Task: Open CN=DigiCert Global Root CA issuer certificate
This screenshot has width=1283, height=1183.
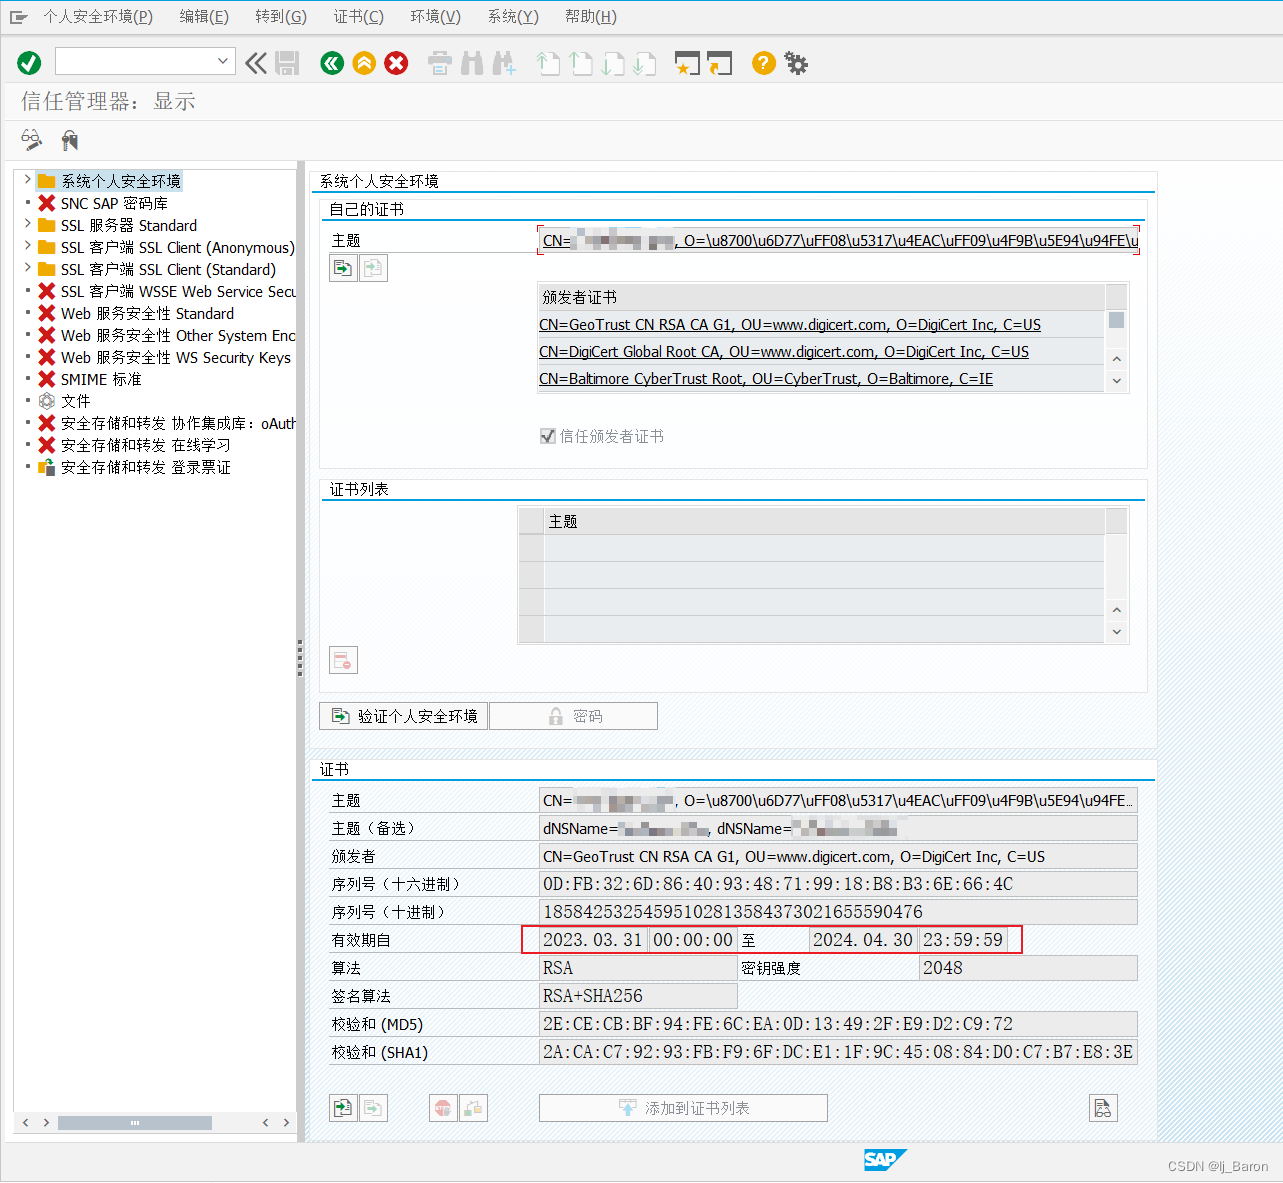Action: pyautogui.click(x=784, y=352)
